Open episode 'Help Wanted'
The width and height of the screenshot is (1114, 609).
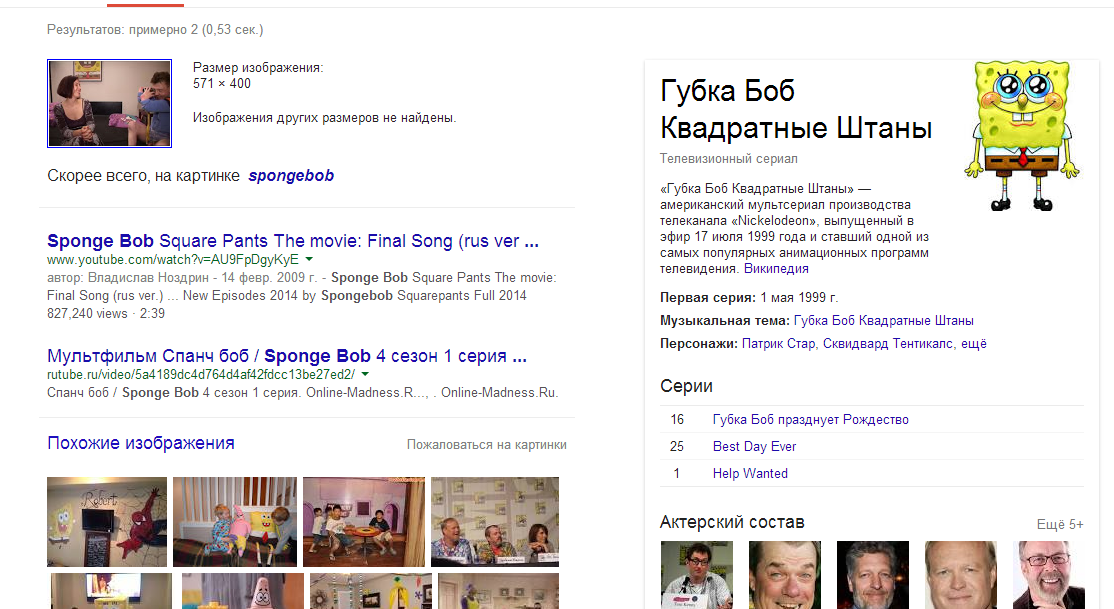click(750, 473)
